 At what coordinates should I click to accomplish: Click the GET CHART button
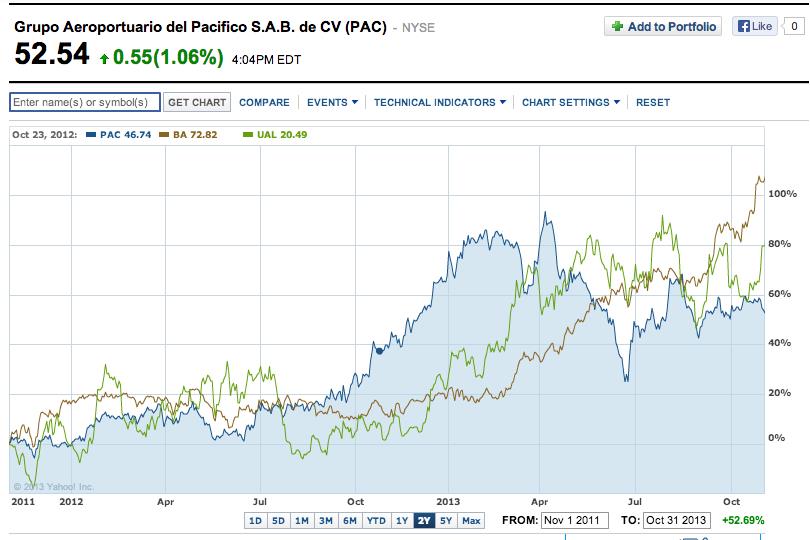click(x=197, y=102)
